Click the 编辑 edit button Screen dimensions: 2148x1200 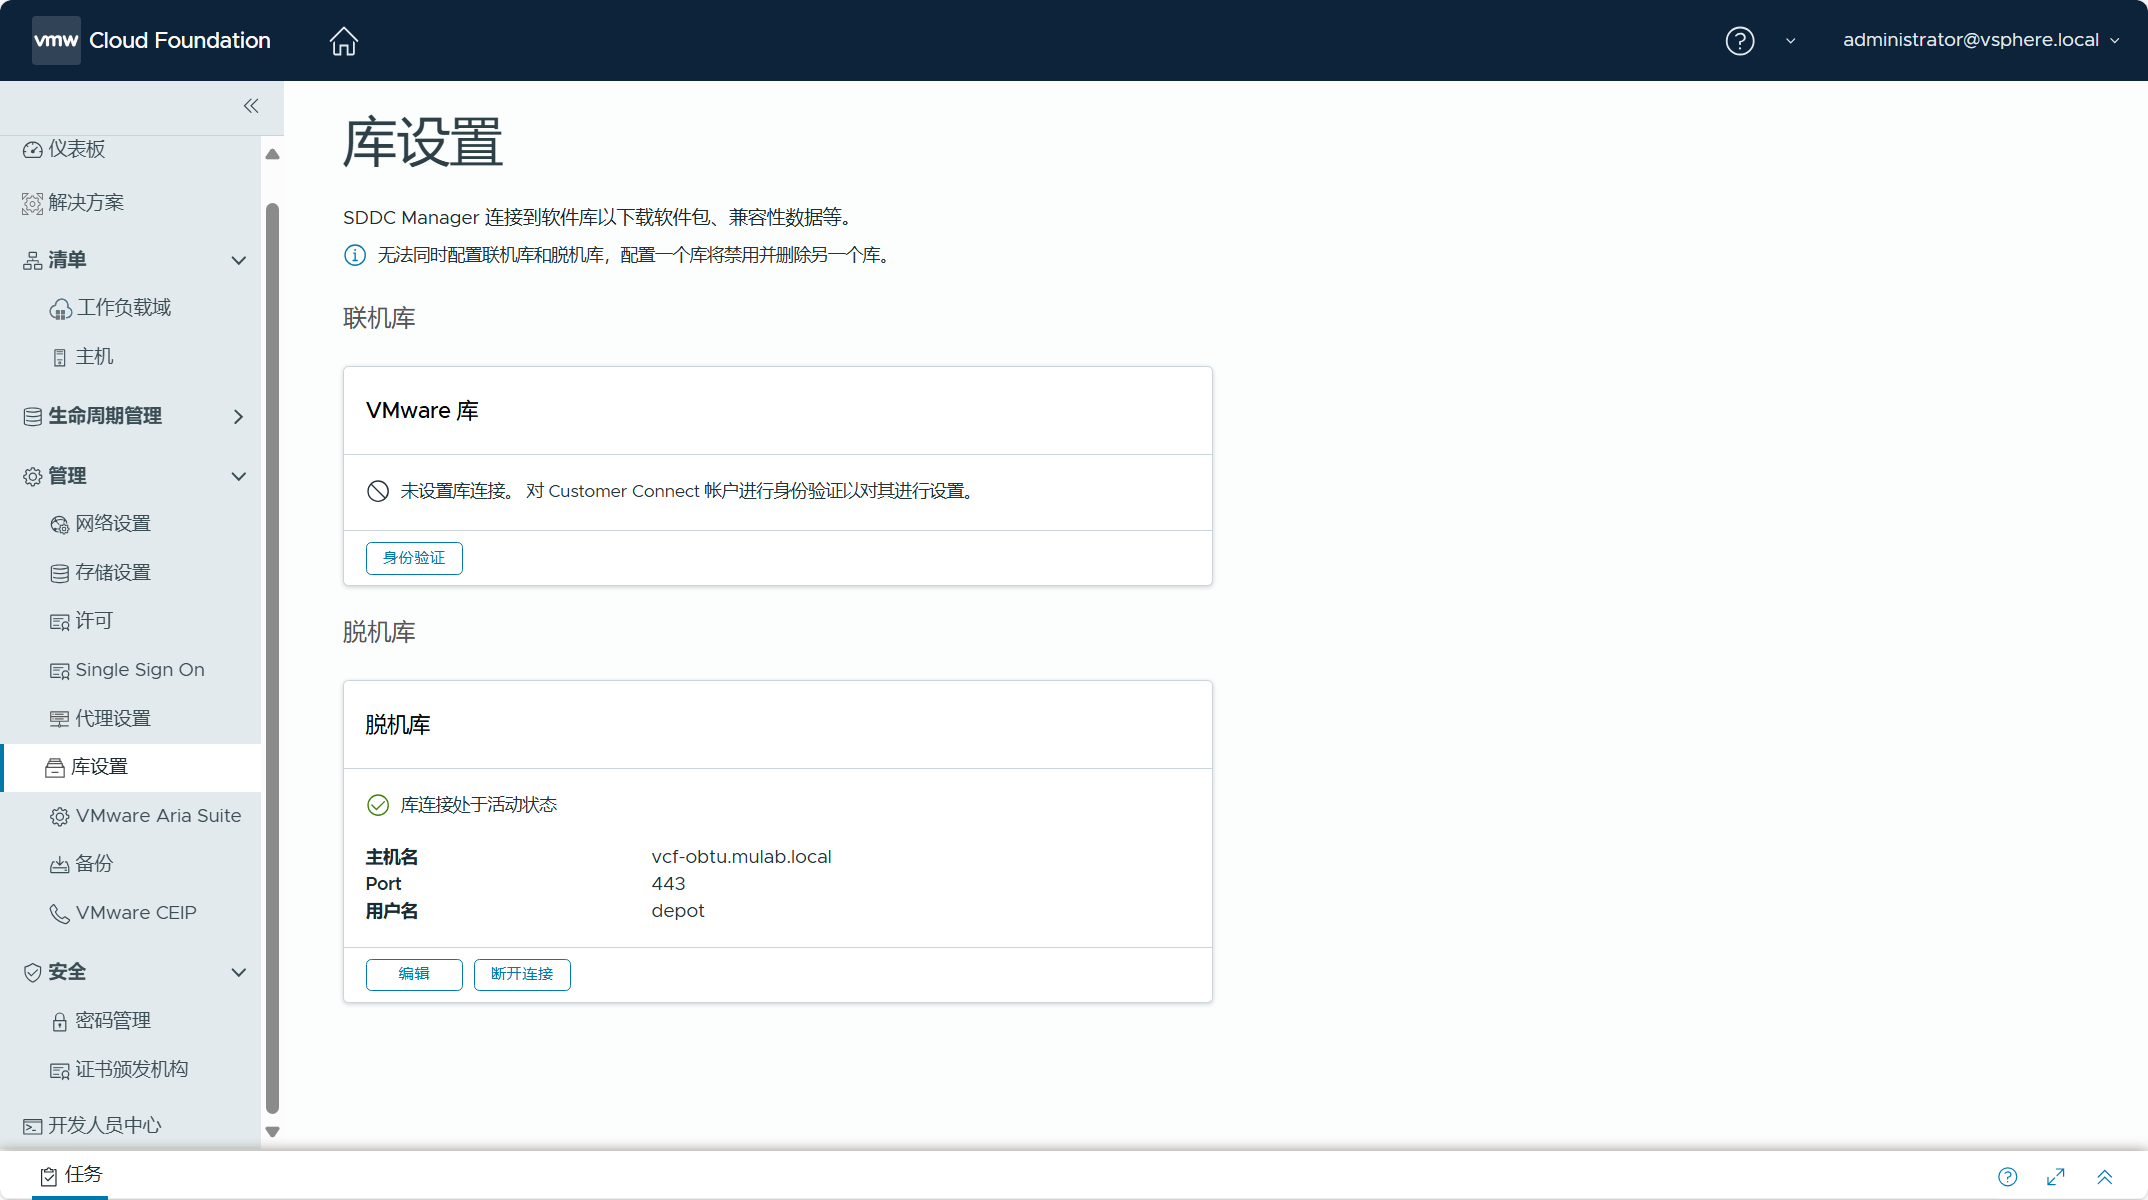click(414, 974)
